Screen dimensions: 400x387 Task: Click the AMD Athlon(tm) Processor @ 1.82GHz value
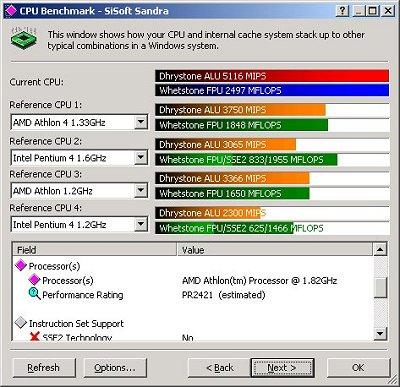[x=260, y=280]
